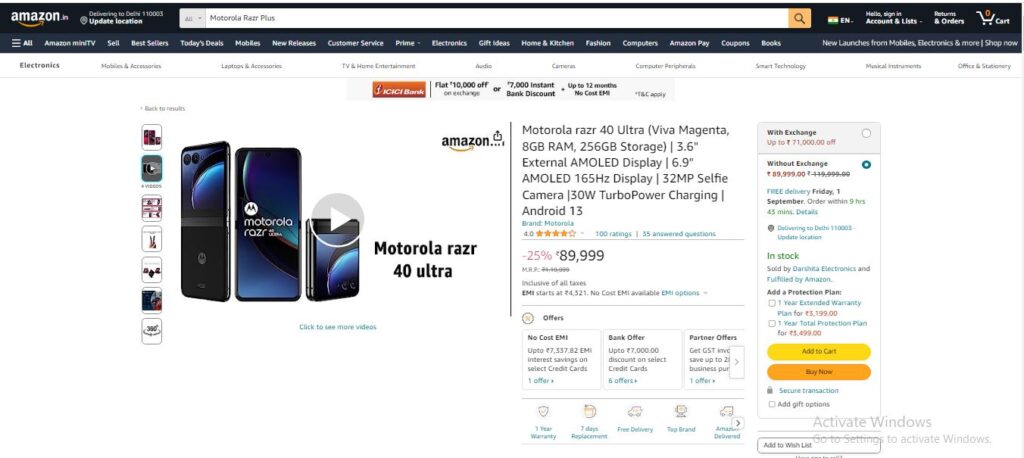Open the Mobiles navigation item
Image resolution: width=1024 pixels, height=458 pixels.
tap(248, 43)
